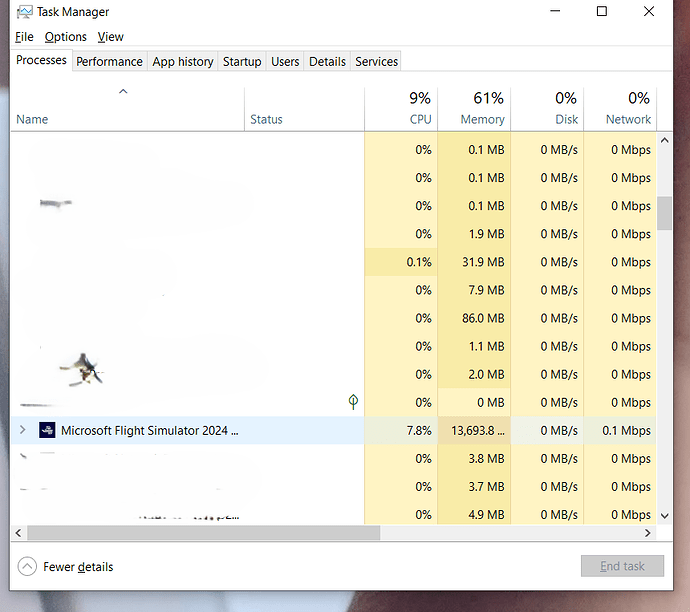
Task: Click the horizontal scrollbar thumb
Action: pyautogui.click(x=203, y=533)
